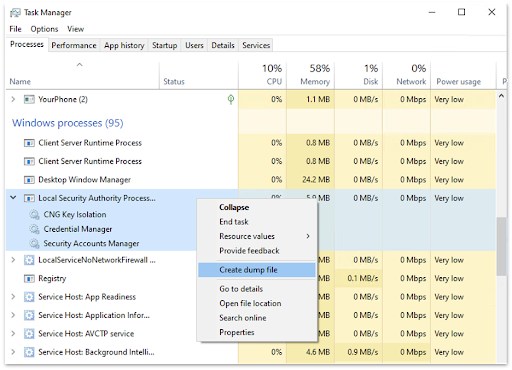Screen dimensions: 512x370
Task: Click the 0.1 MB/s Registry disk cell
Action: (x=358, y=278)
